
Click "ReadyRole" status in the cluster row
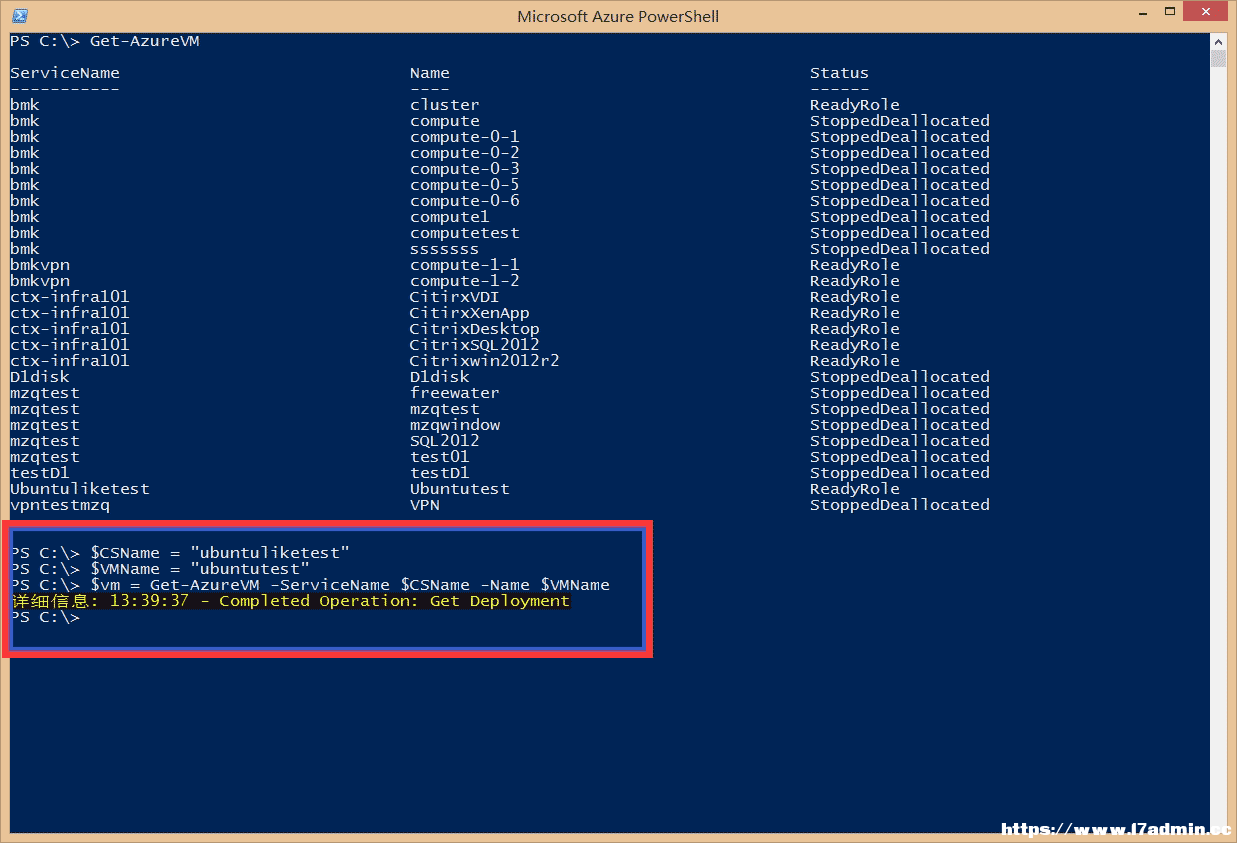point(855,105)
